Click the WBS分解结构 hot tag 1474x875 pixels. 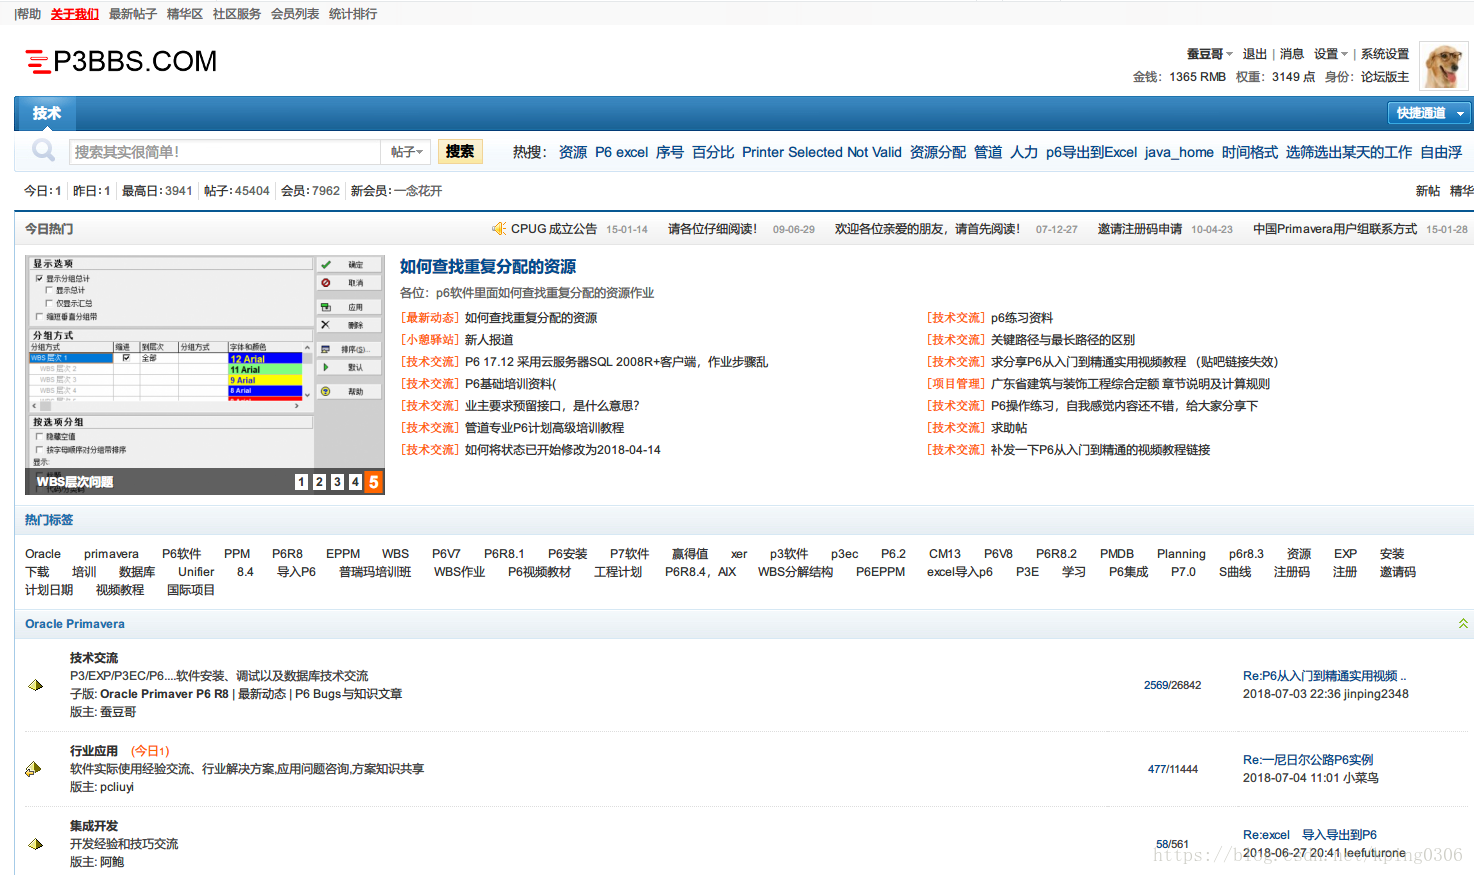coord(795,572)
